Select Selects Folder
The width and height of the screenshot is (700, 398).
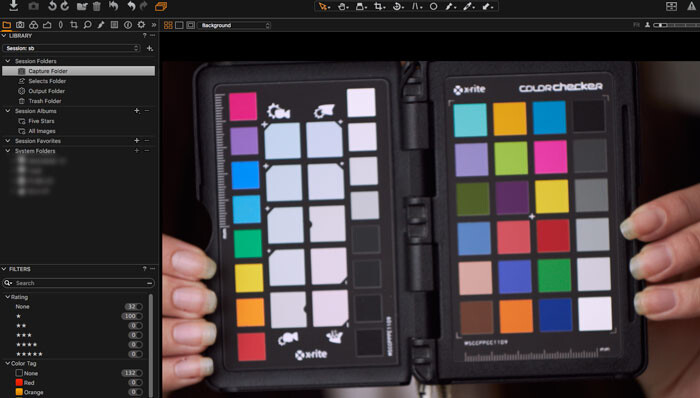(x=47, y=81)
